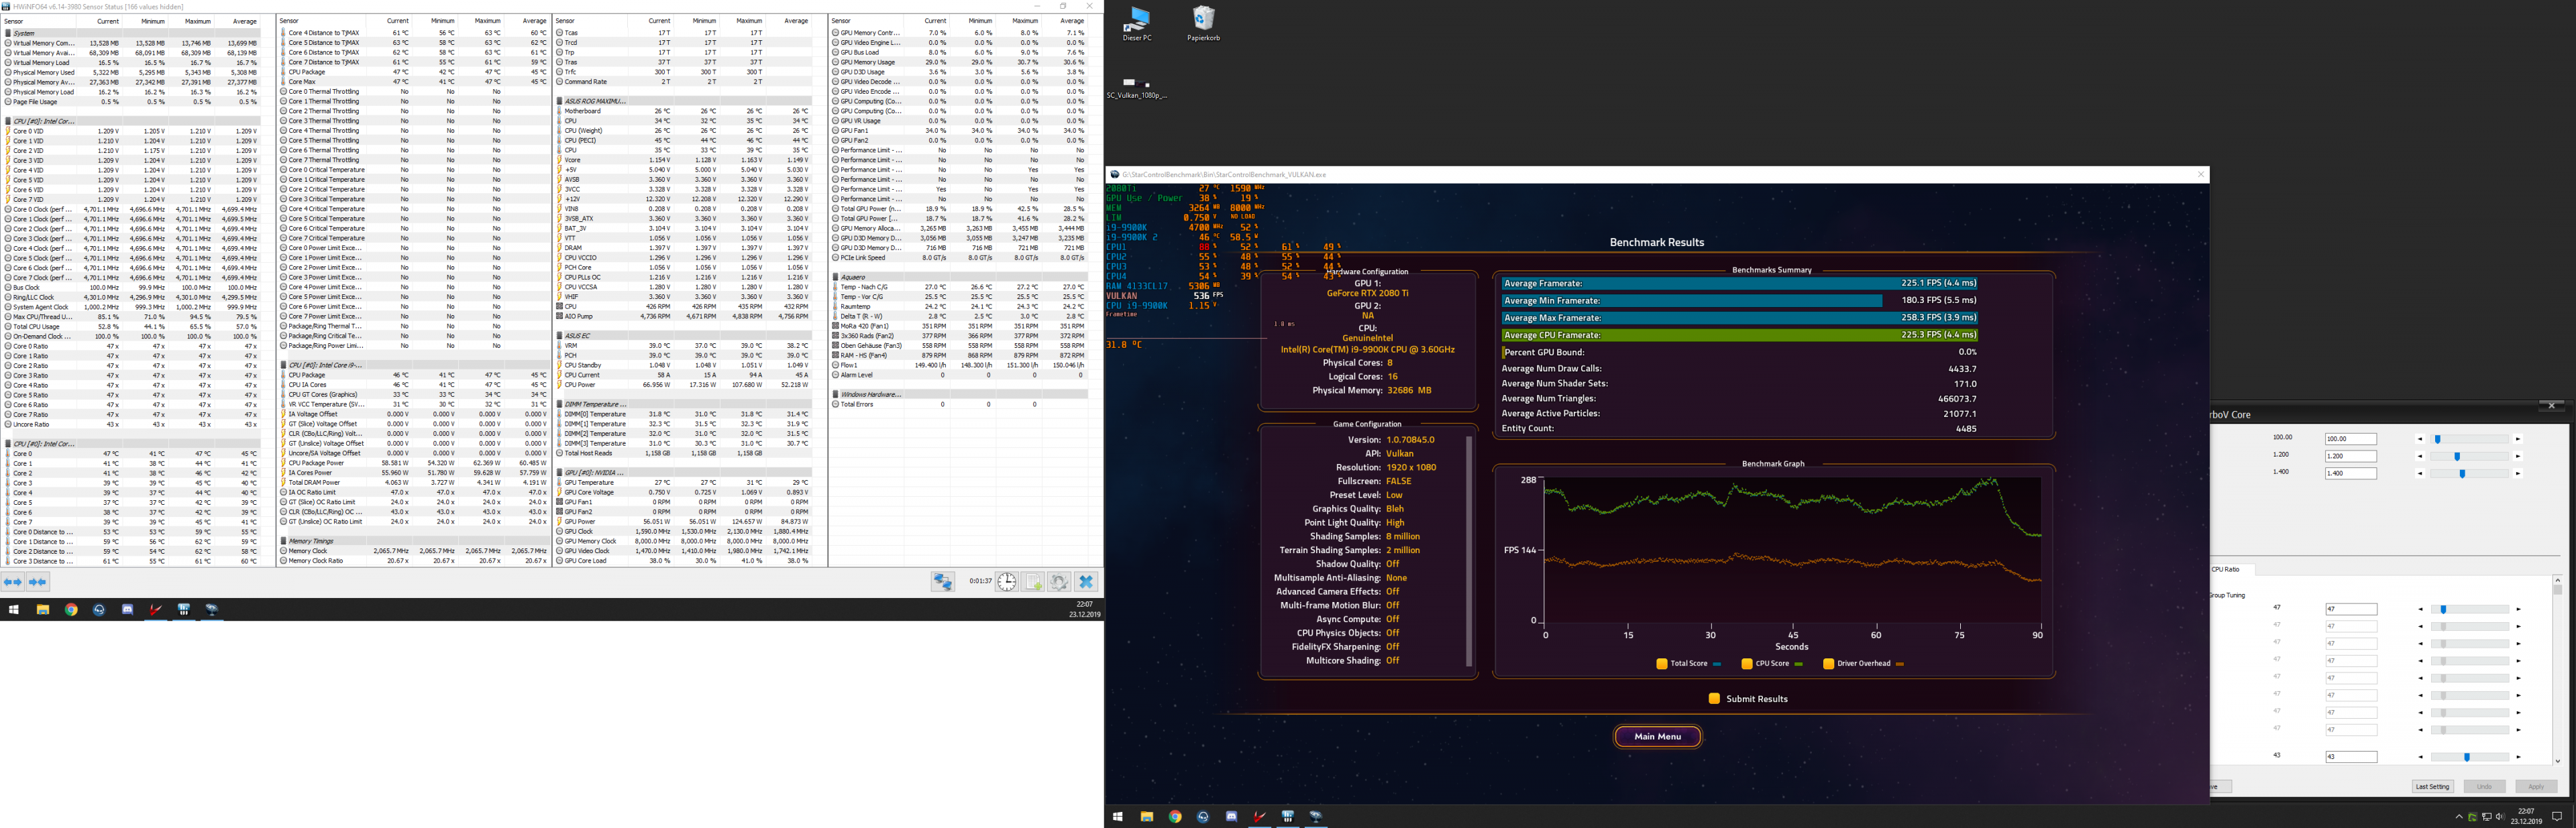This screenshot has width=2576, height=828.
Task: Click the slider for the 1.200 value
Action: [x=2470, y=456]
